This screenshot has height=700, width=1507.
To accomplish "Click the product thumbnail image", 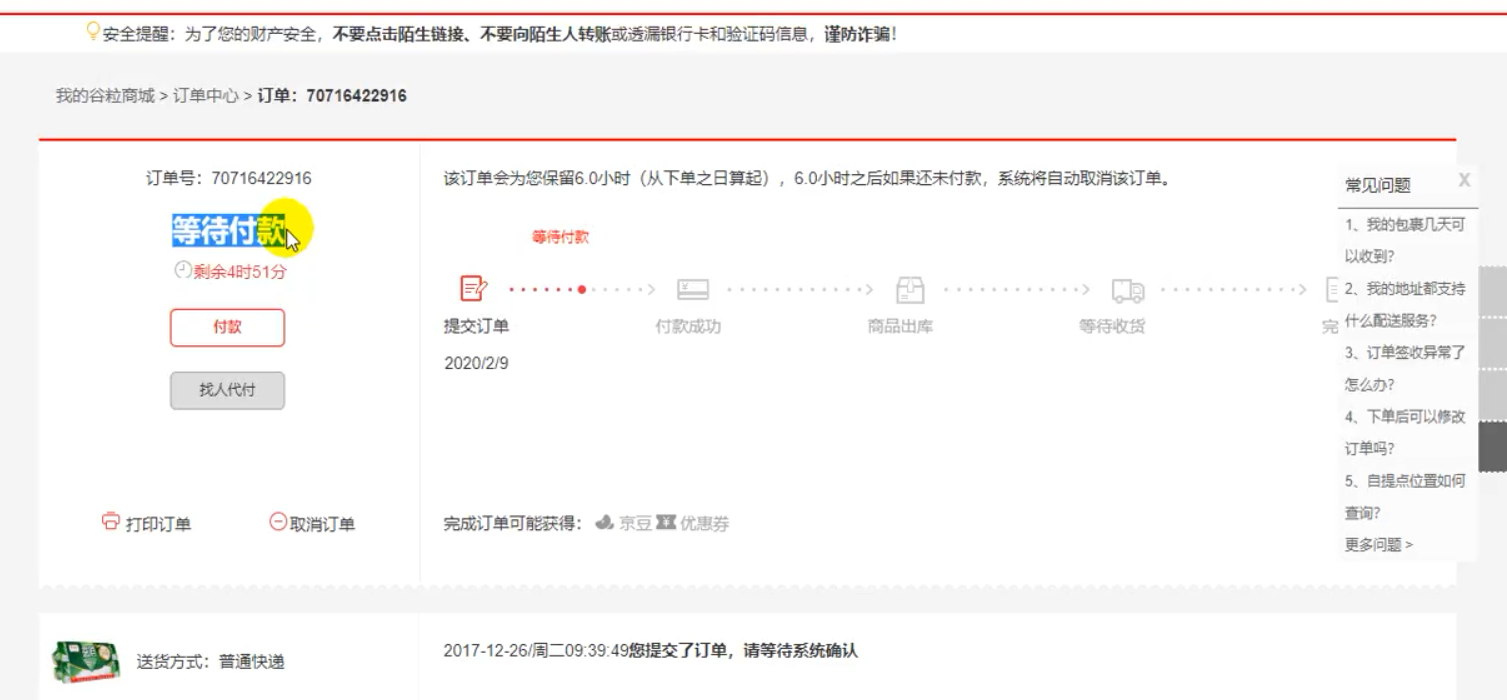I will (86, 662).
